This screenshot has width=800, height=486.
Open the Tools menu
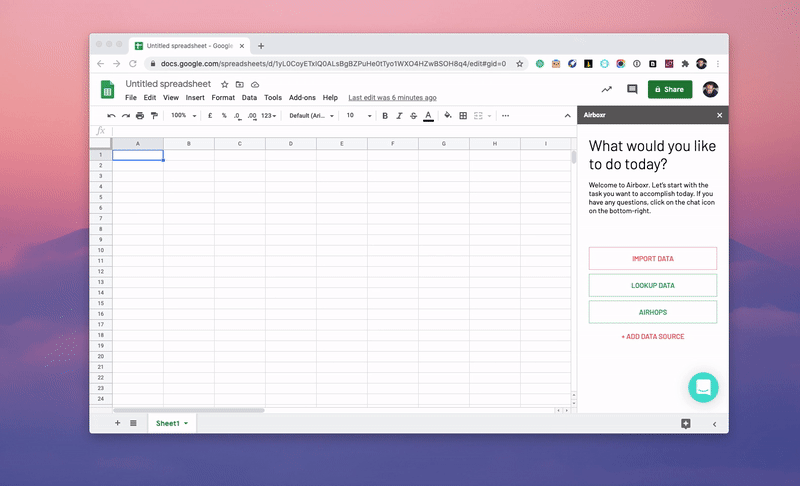click(x=272, y=97)
